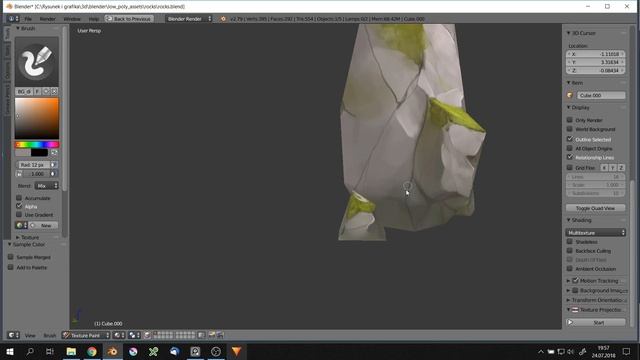Enable the Accumulate checkbox
This screenshot has height=360, width=640.
pos(19,198)
